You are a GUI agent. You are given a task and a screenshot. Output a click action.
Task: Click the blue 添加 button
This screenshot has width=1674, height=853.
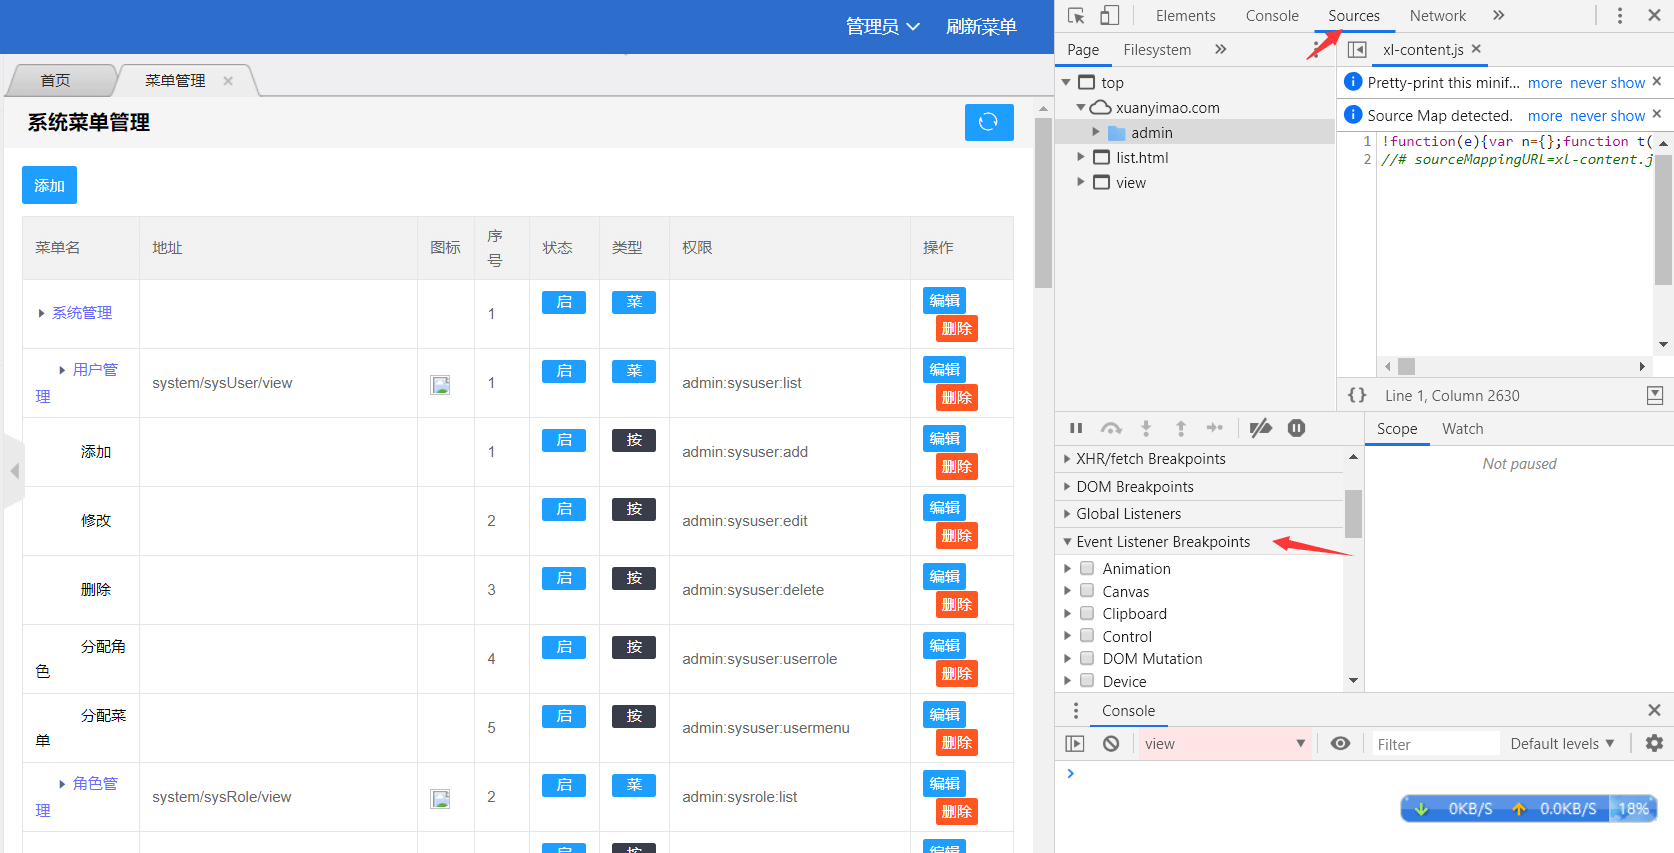(49, 185)
